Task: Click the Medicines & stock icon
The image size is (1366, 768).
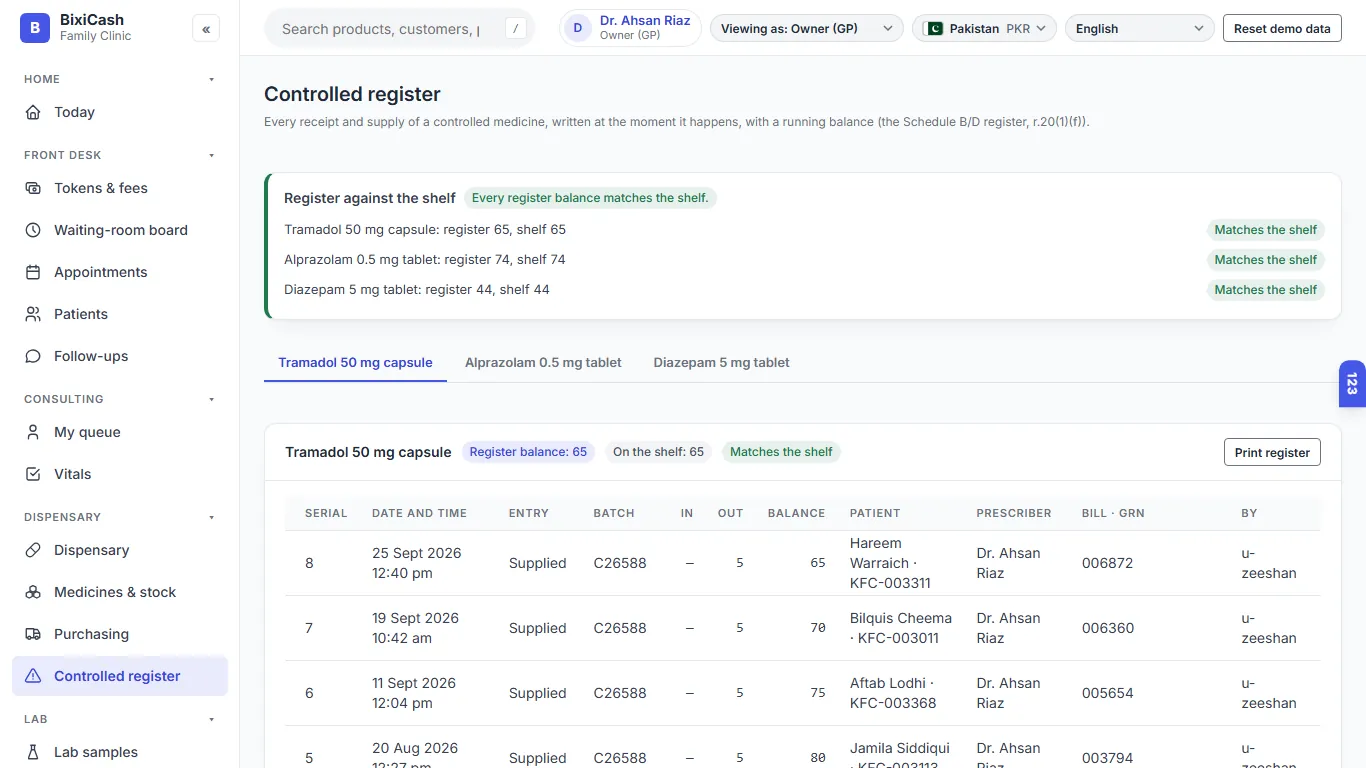Action: click(33, 592)
